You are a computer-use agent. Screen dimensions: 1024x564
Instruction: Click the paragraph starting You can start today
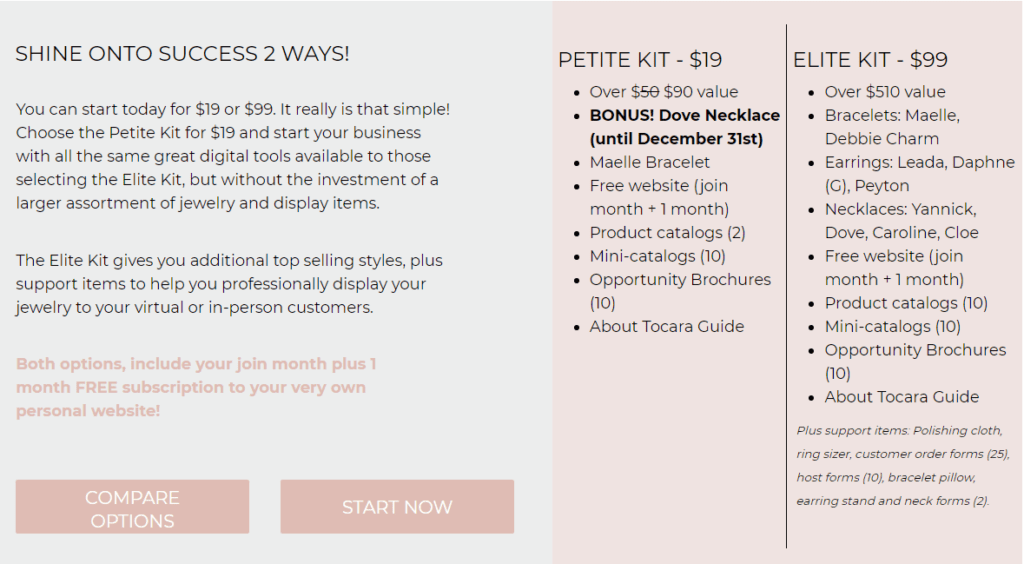click(233, 156)
